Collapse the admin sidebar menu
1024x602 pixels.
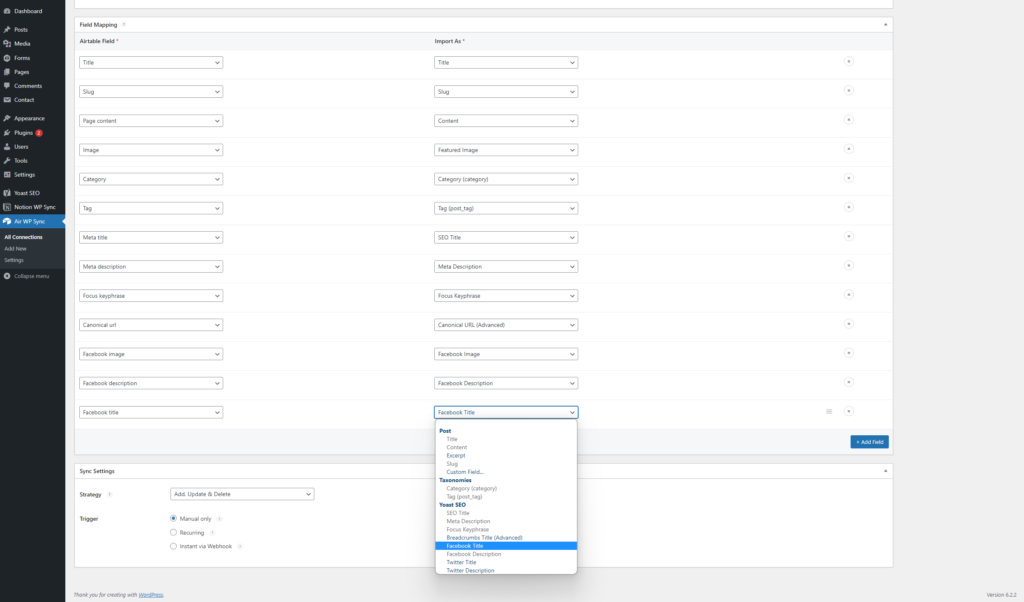(x=26, y=276)
